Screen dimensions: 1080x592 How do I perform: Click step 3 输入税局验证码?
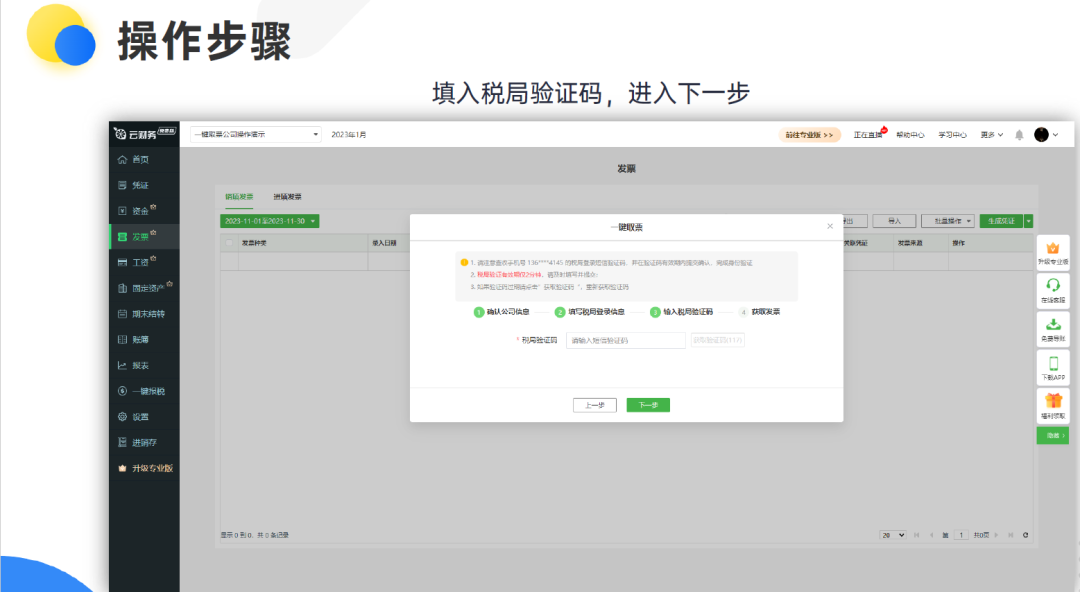coord(681,312)
